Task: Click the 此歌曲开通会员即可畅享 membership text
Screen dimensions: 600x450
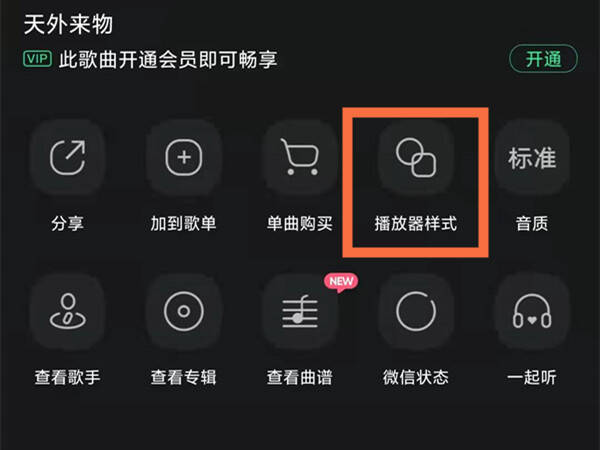Action: click(x=168, y=60)
